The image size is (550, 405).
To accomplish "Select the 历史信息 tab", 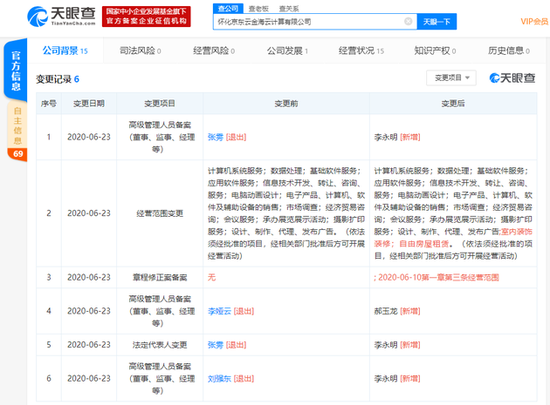I will coord(509,51).
